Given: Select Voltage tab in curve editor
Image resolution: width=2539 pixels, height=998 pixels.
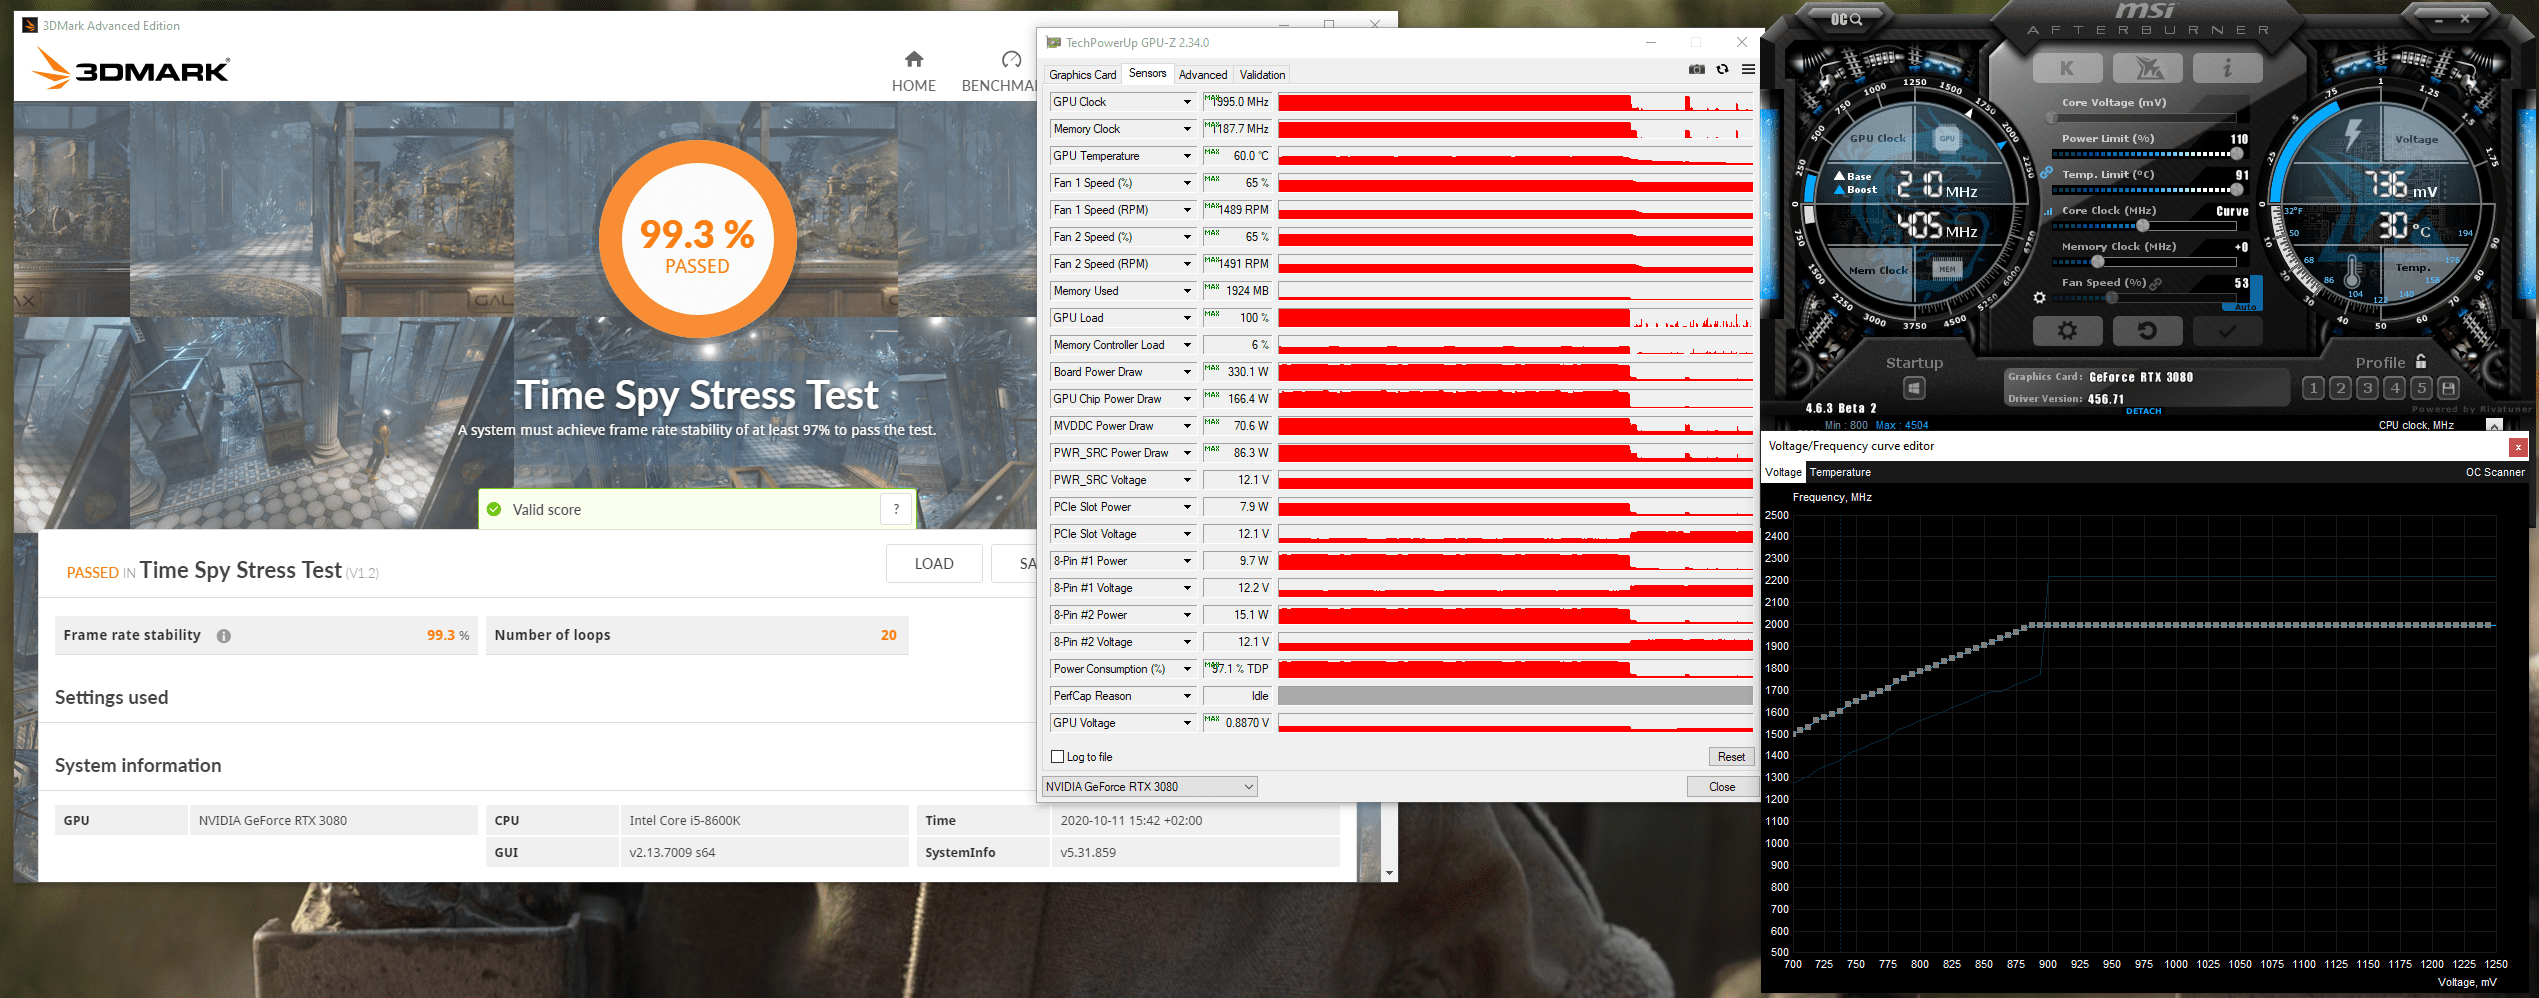Looking at the screenshot, I should [x=1783, y=472].
